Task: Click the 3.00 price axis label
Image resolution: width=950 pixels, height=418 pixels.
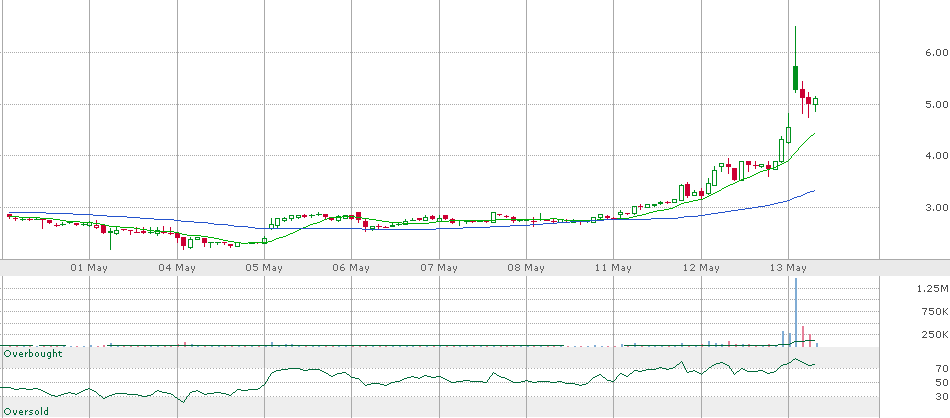Action: (937, 207)
